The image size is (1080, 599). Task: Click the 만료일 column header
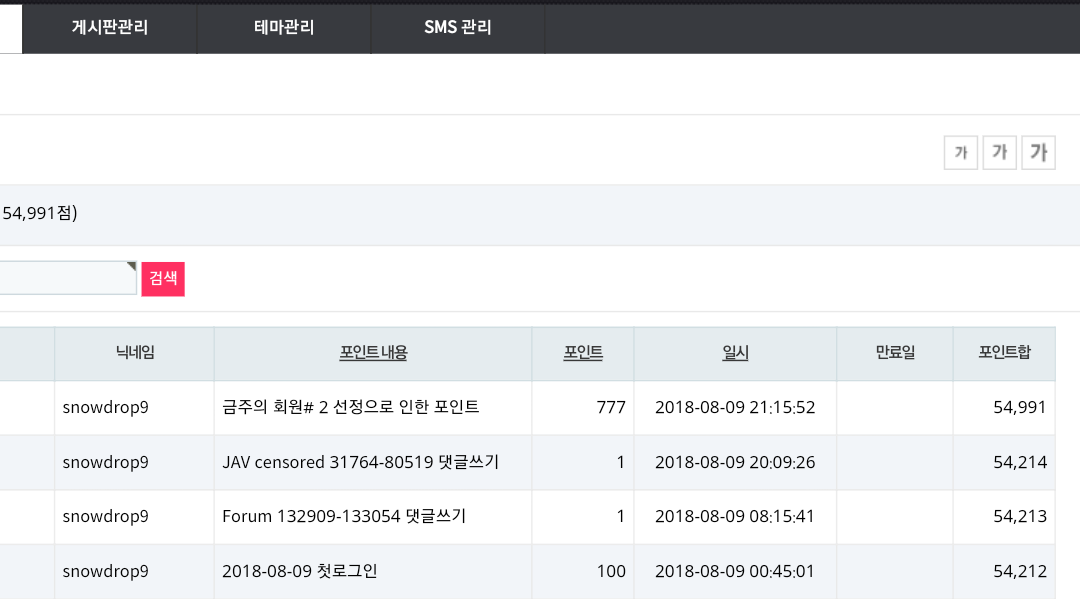click(x=895, y=353)
